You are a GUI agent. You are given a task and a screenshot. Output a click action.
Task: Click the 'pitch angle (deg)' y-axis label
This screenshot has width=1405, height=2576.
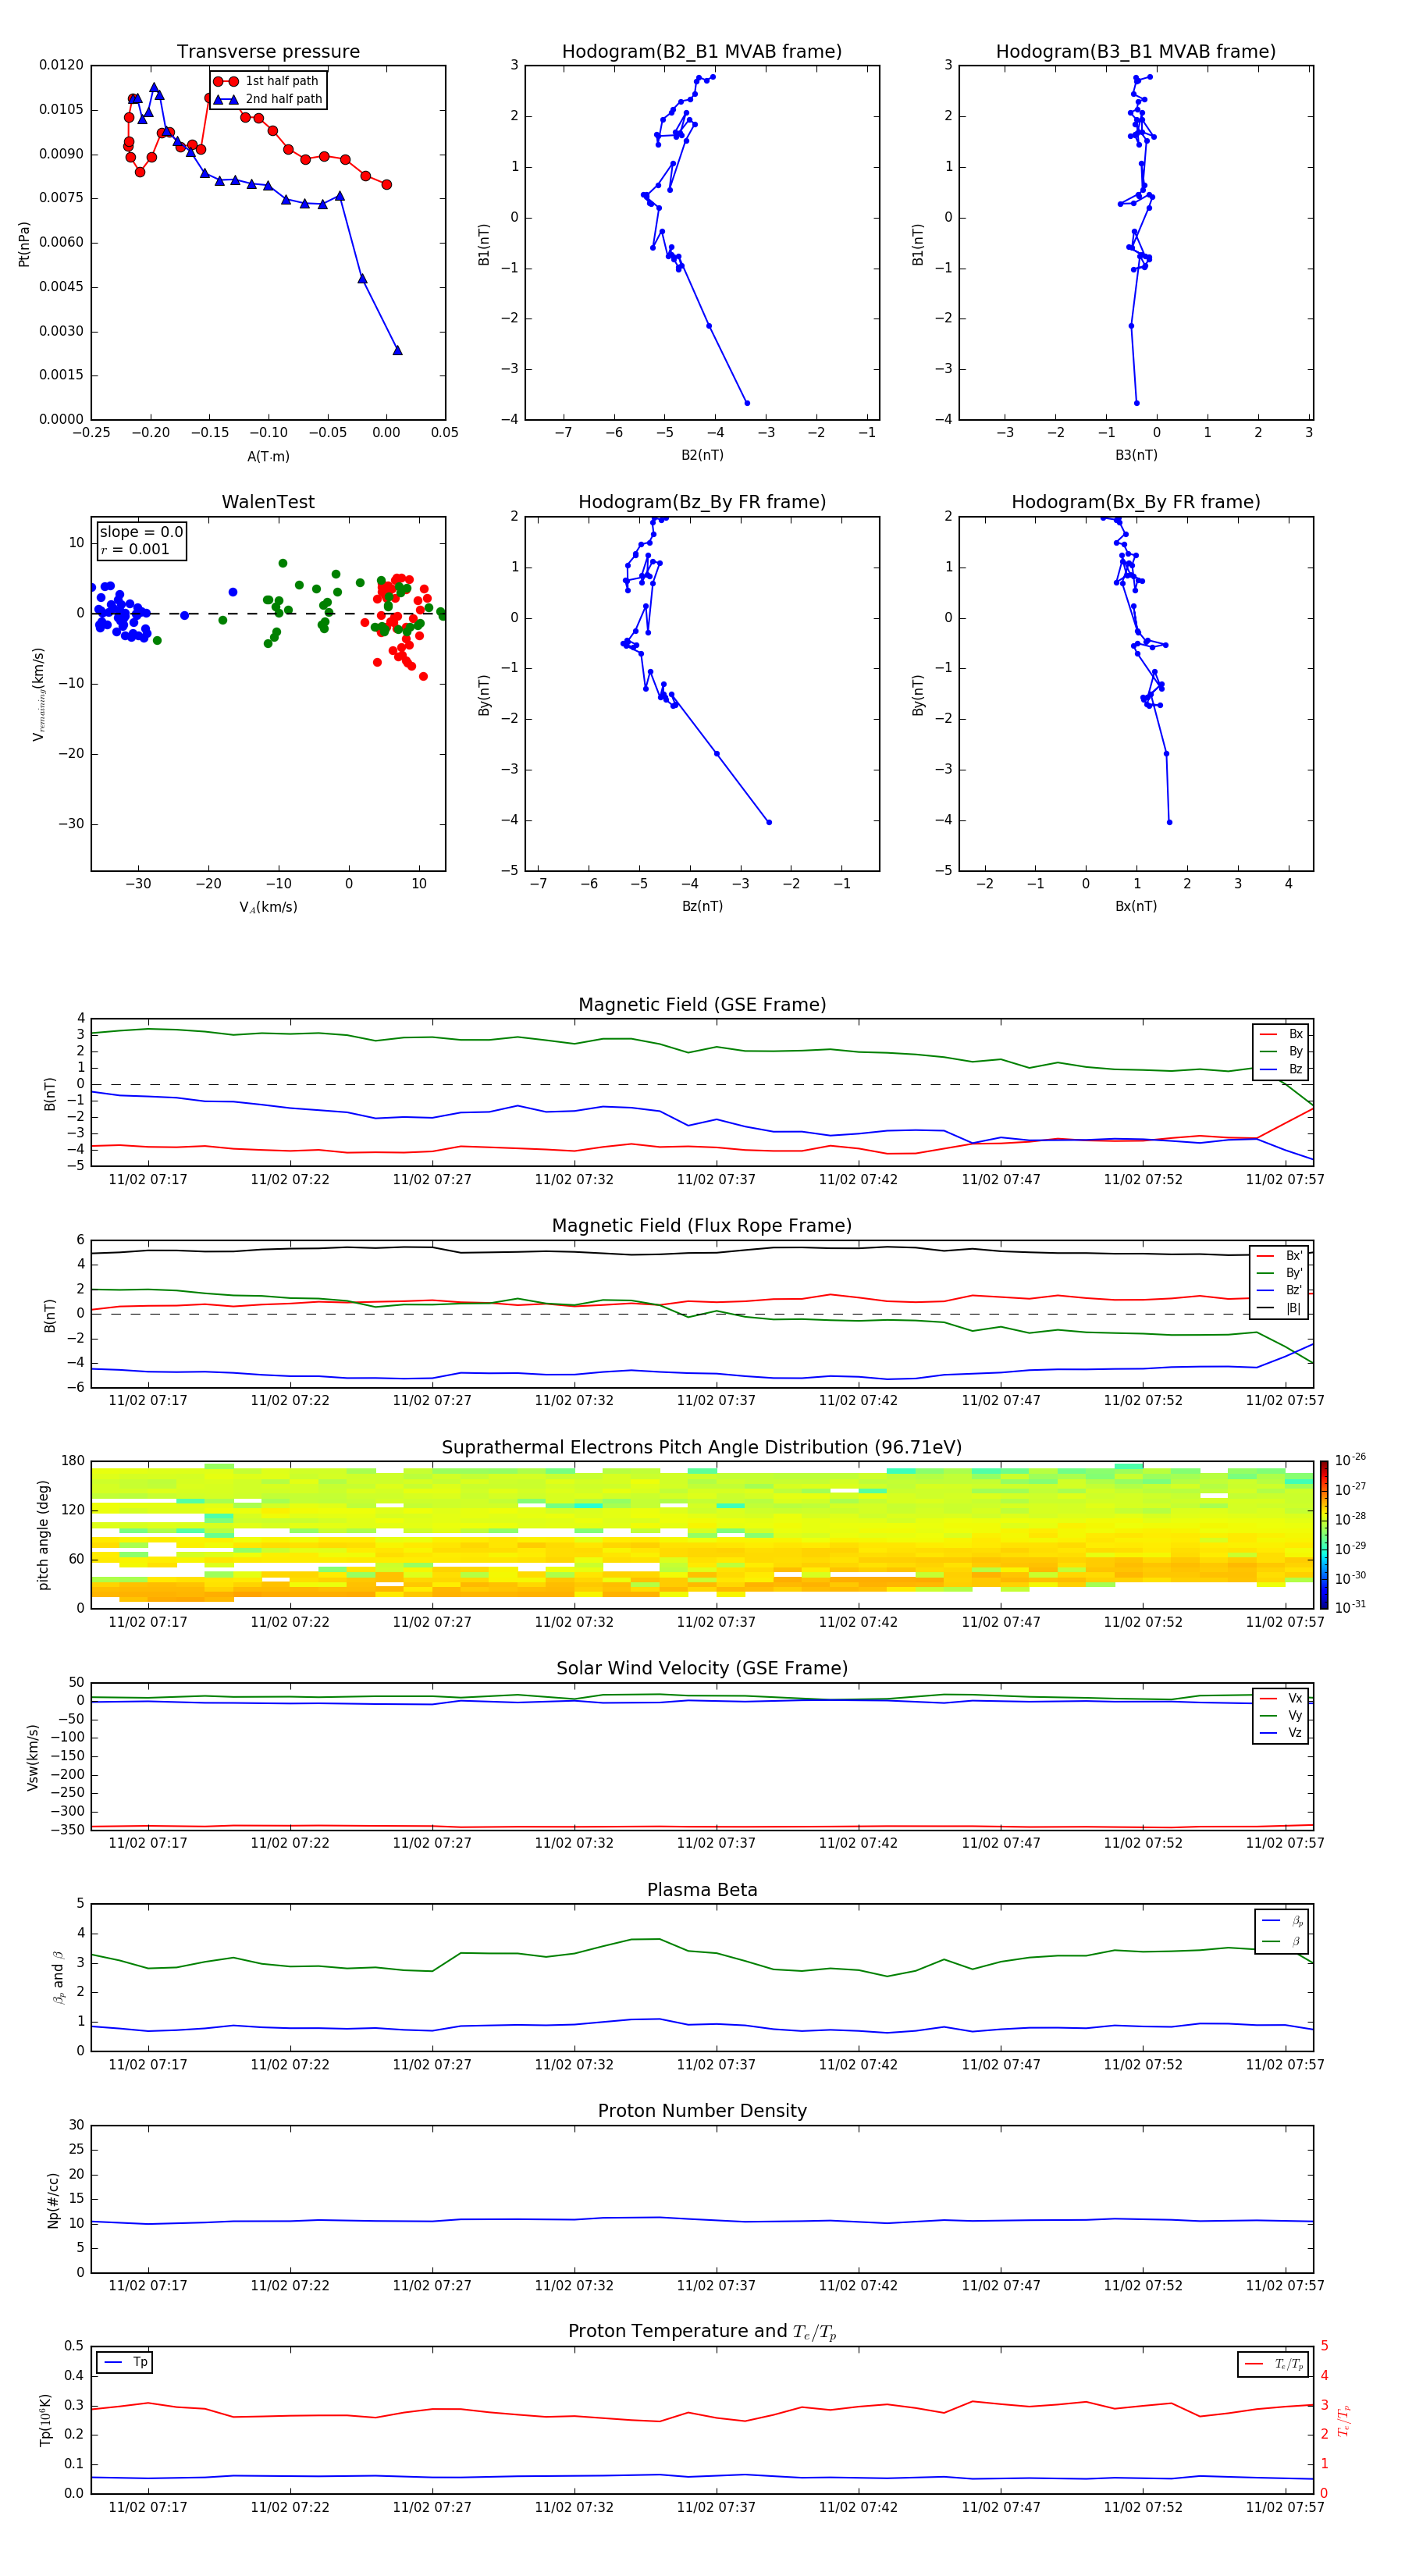click(x=43, y=1535)
